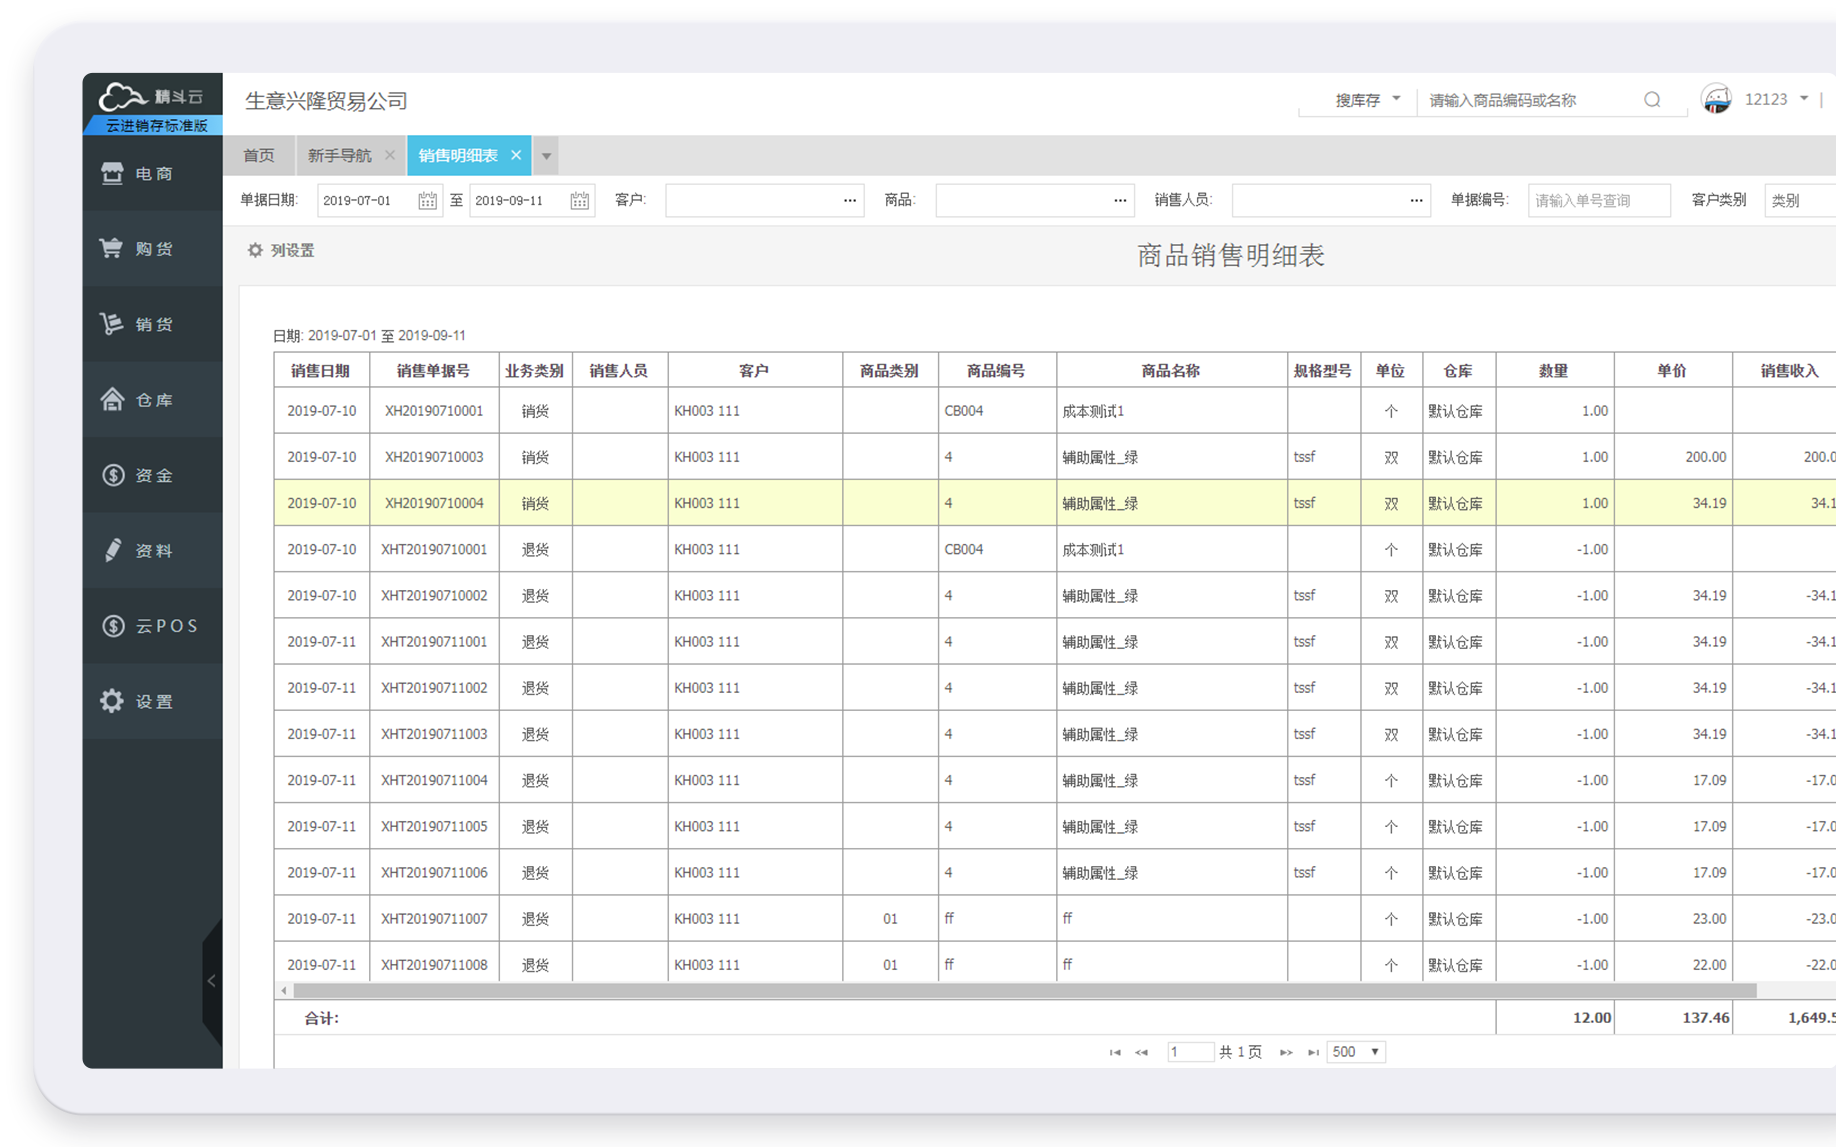Expand the tab list dropdown arrow
Screen dimensions: 1836x1147
[x=546, y=156]
